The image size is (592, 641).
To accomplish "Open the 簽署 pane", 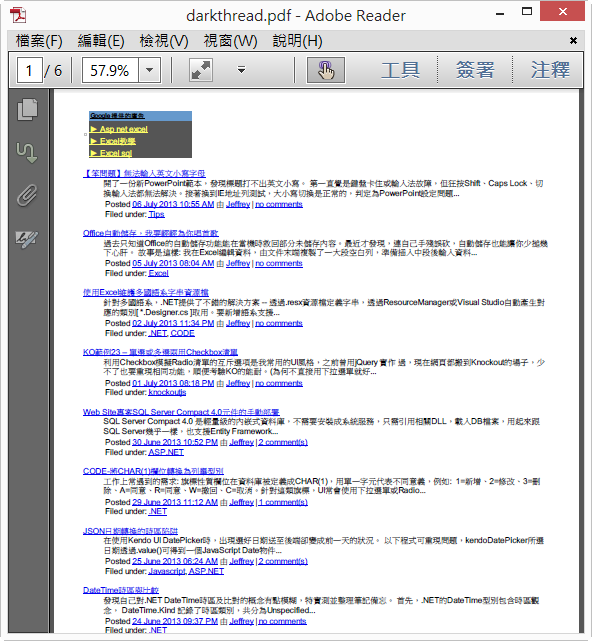I will [475, 70].
